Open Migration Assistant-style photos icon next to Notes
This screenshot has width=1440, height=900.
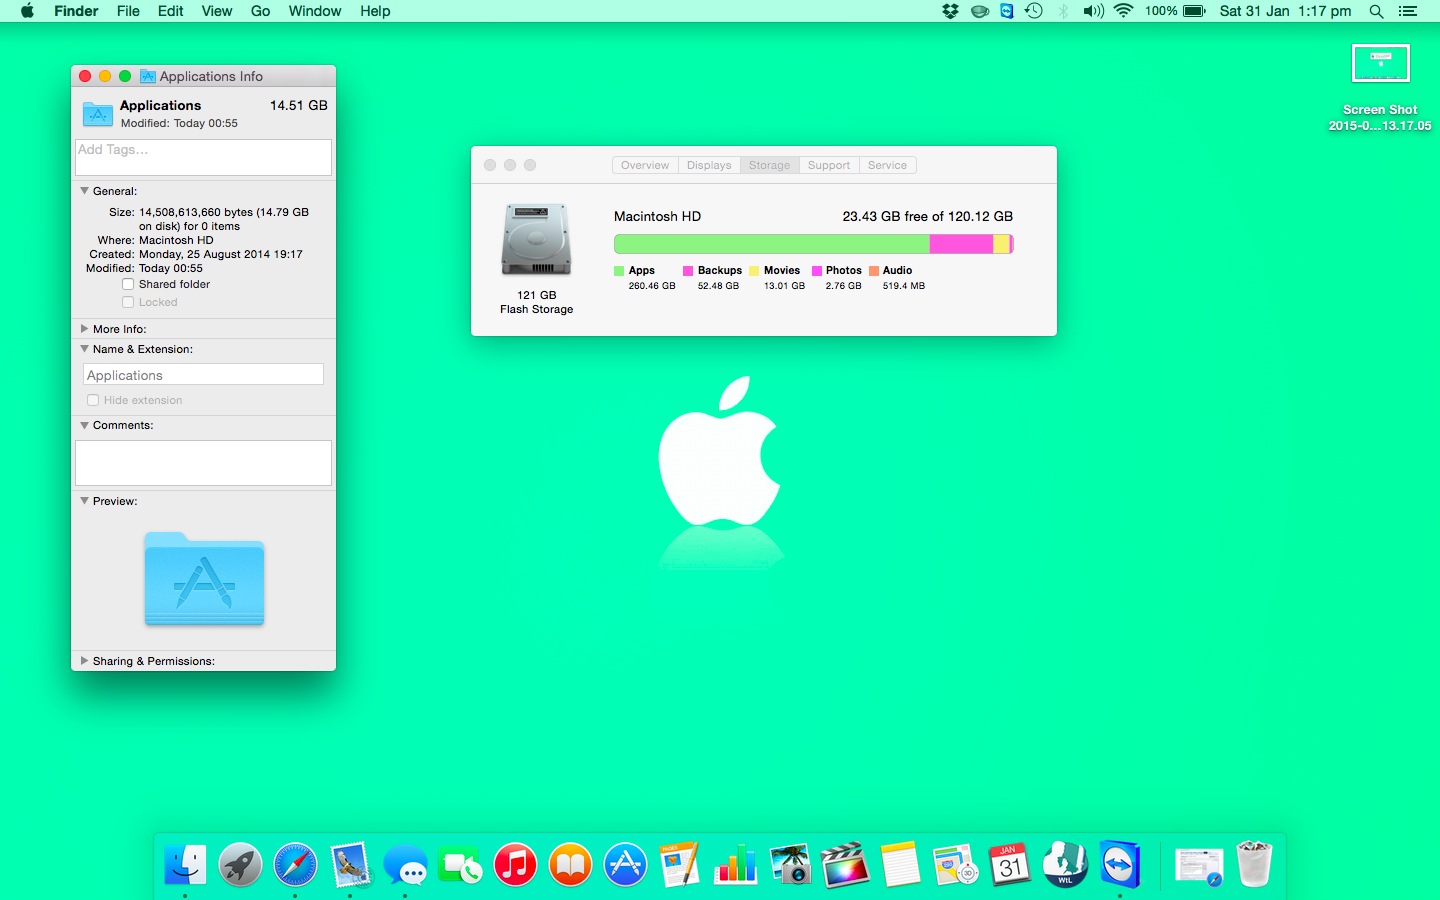tap(956, 865)
